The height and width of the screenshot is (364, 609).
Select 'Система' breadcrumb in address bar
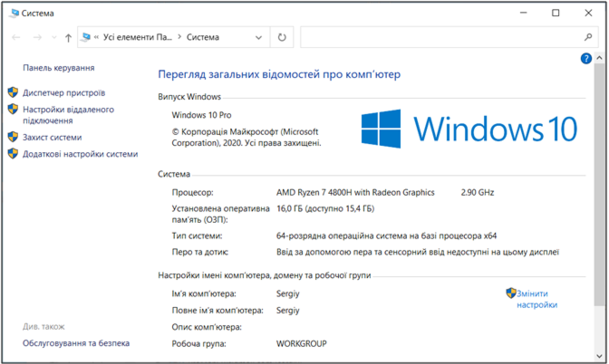coord(203,37)
